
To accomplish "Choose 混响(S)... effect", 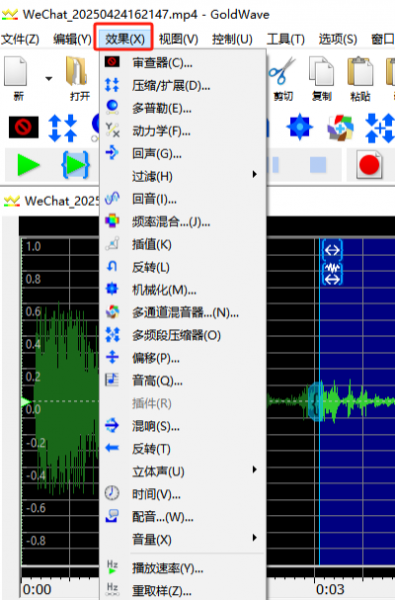I will coord(183,426).
